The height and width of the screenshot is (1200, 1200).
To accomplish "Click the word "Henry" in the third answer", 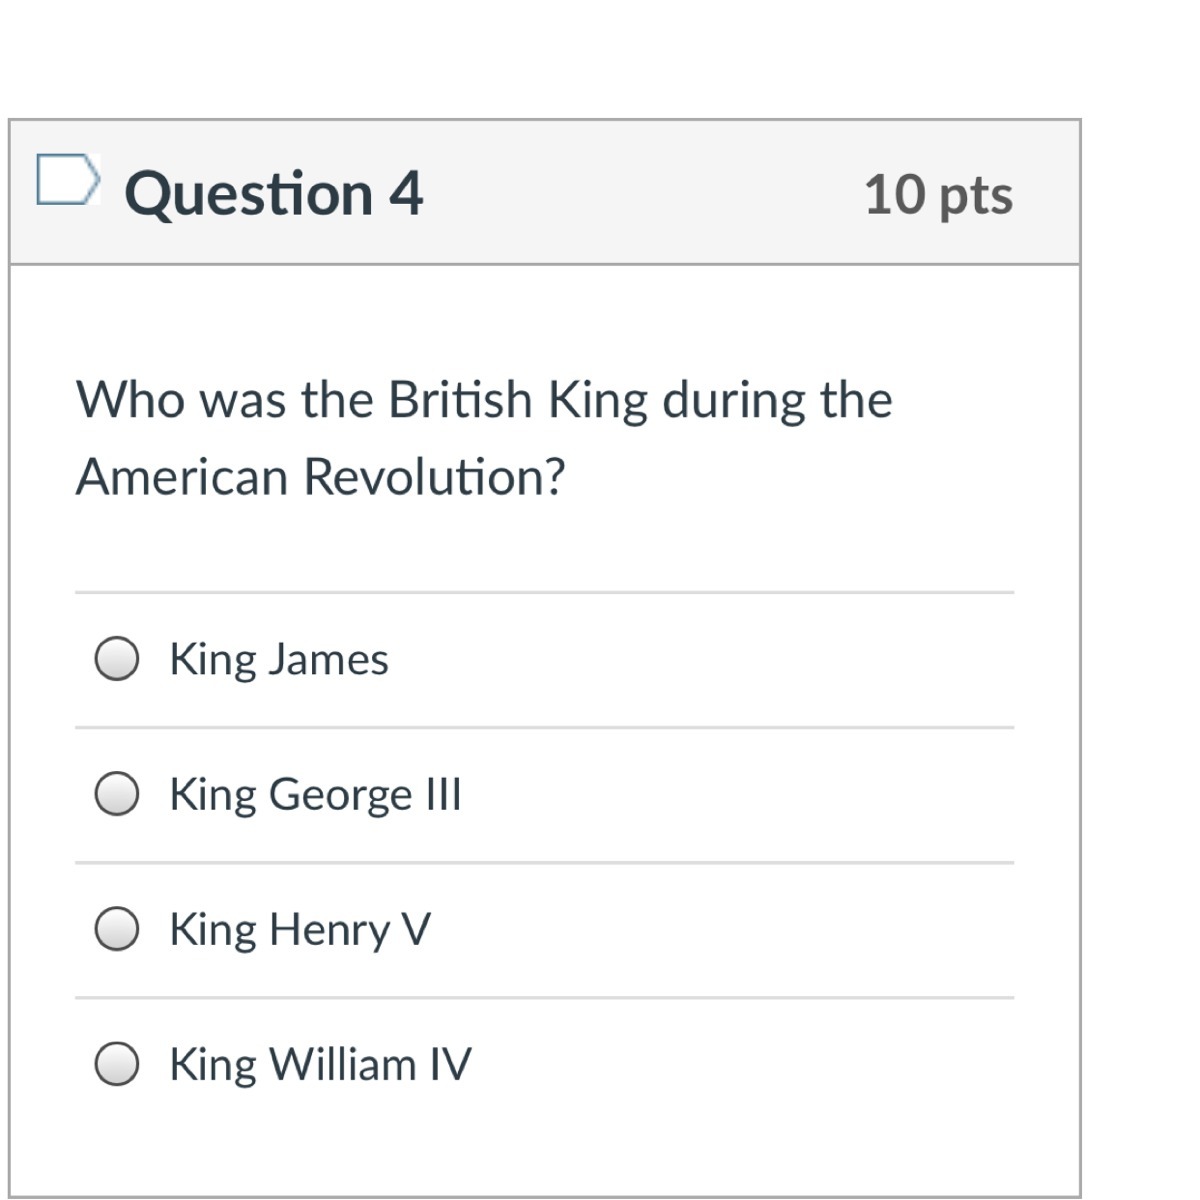I will (x=329, y=929).
